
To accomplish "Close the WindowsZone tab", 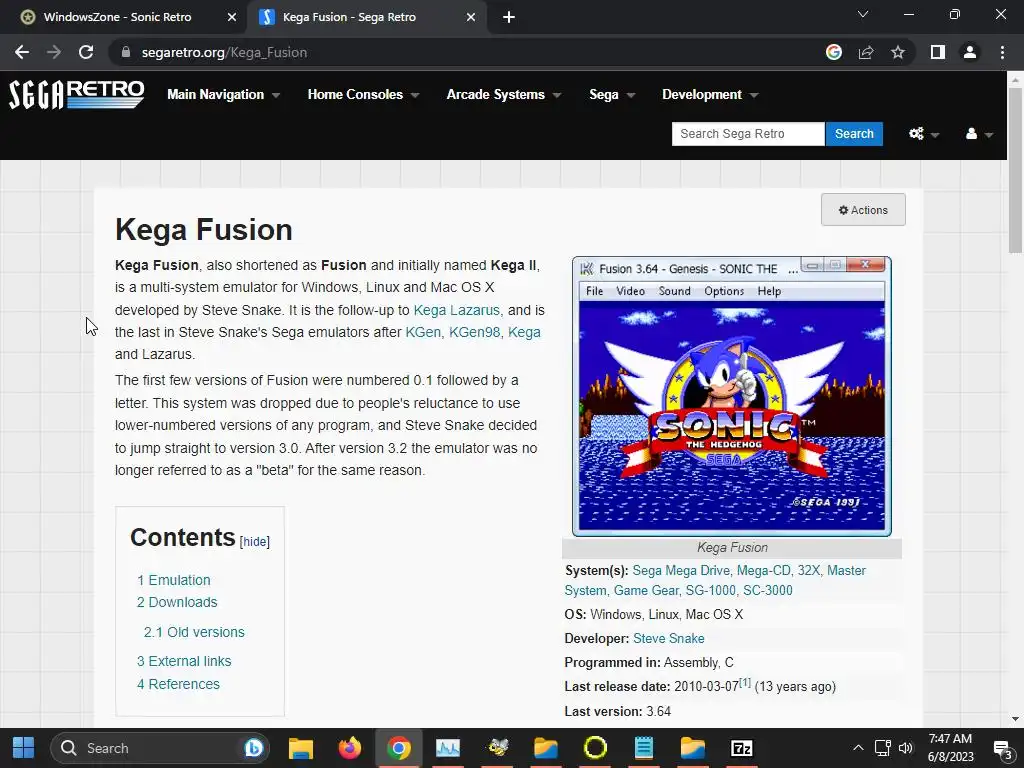I will [231, 17].
